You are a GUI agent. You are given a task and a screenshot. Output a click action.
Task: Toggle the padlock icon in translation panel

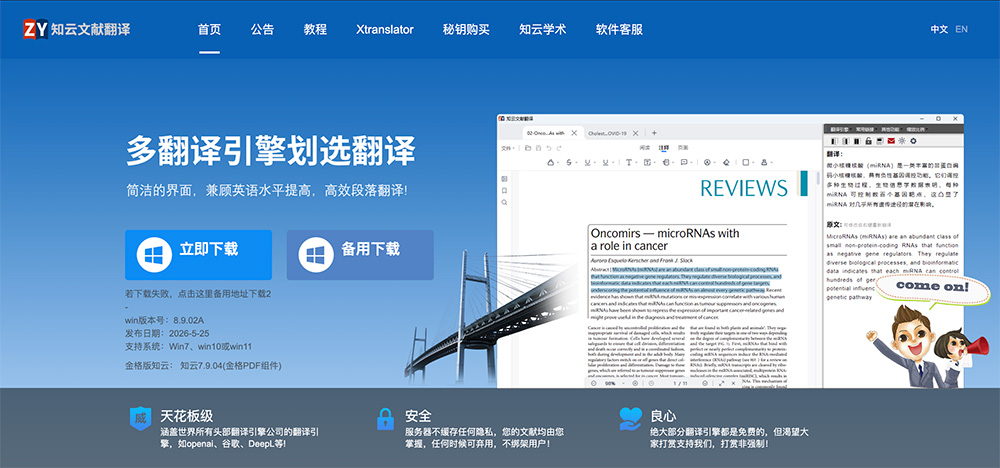tap(869, 141)
